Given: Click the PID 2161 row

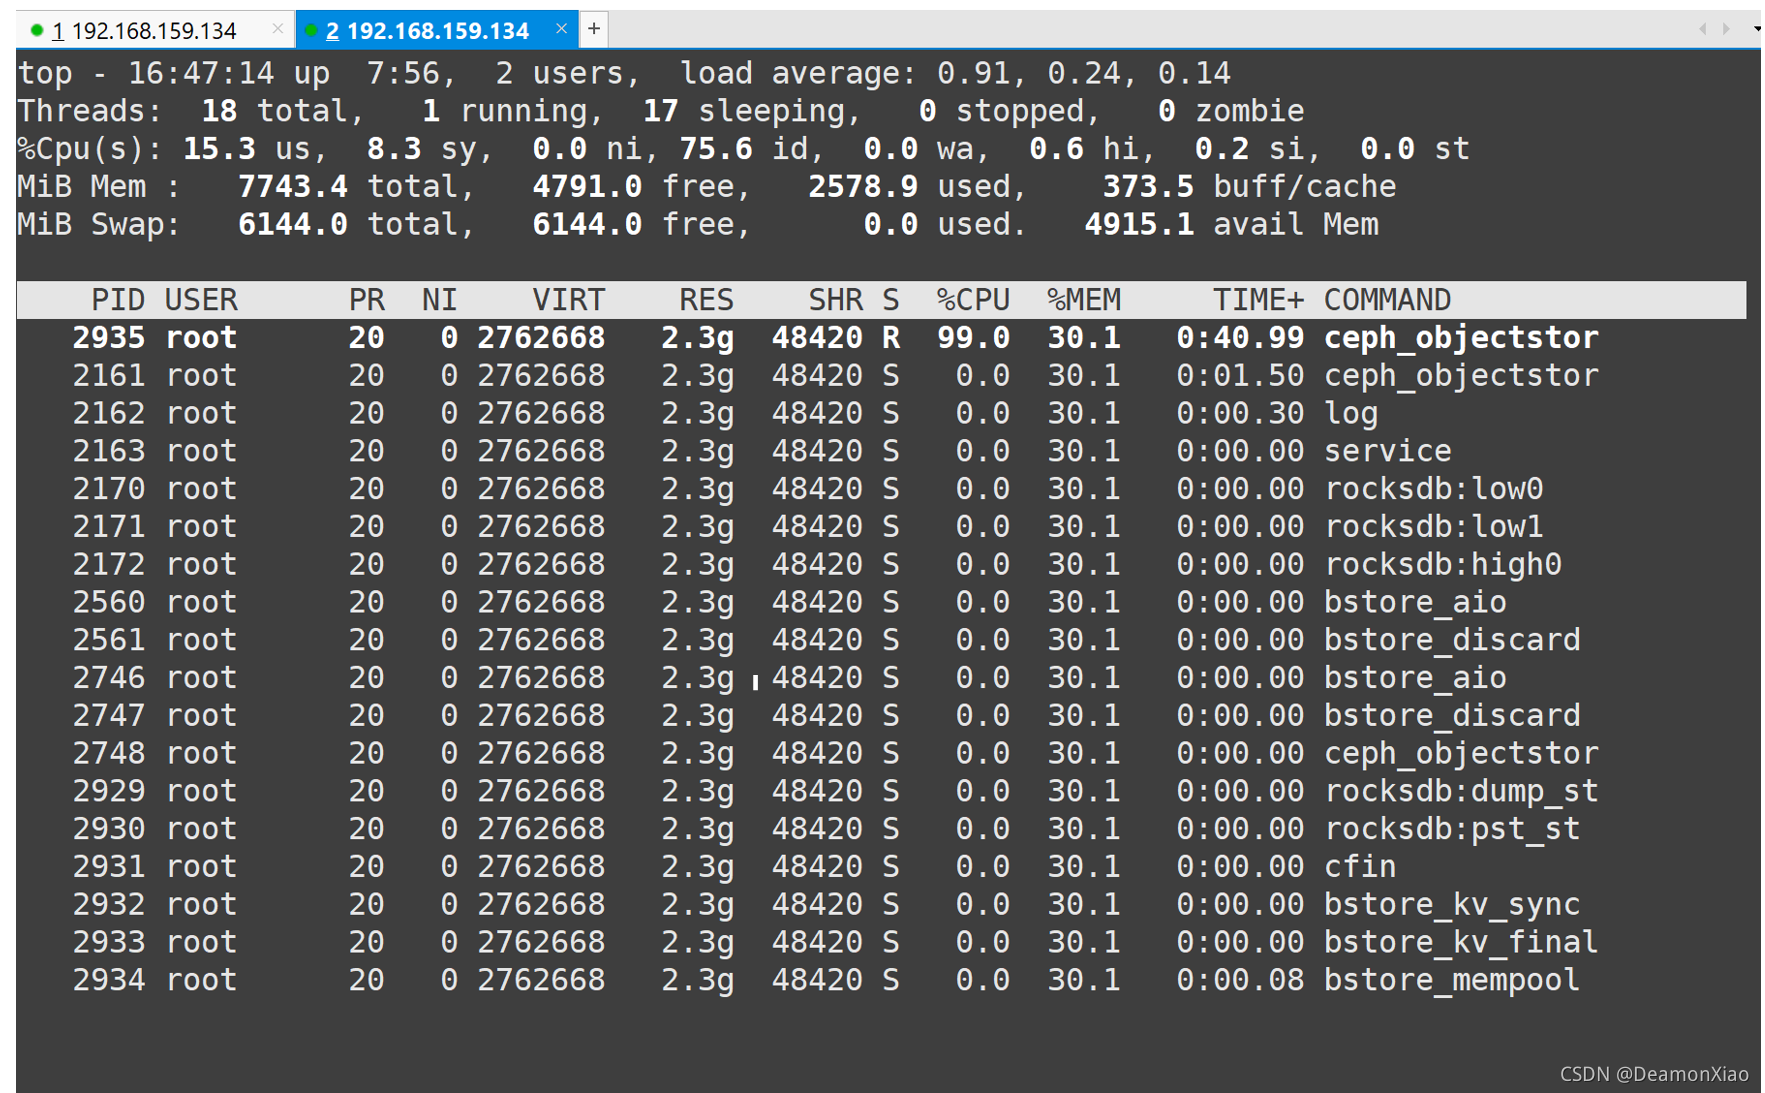Looking at the screenshot, I should pos(881,376).
